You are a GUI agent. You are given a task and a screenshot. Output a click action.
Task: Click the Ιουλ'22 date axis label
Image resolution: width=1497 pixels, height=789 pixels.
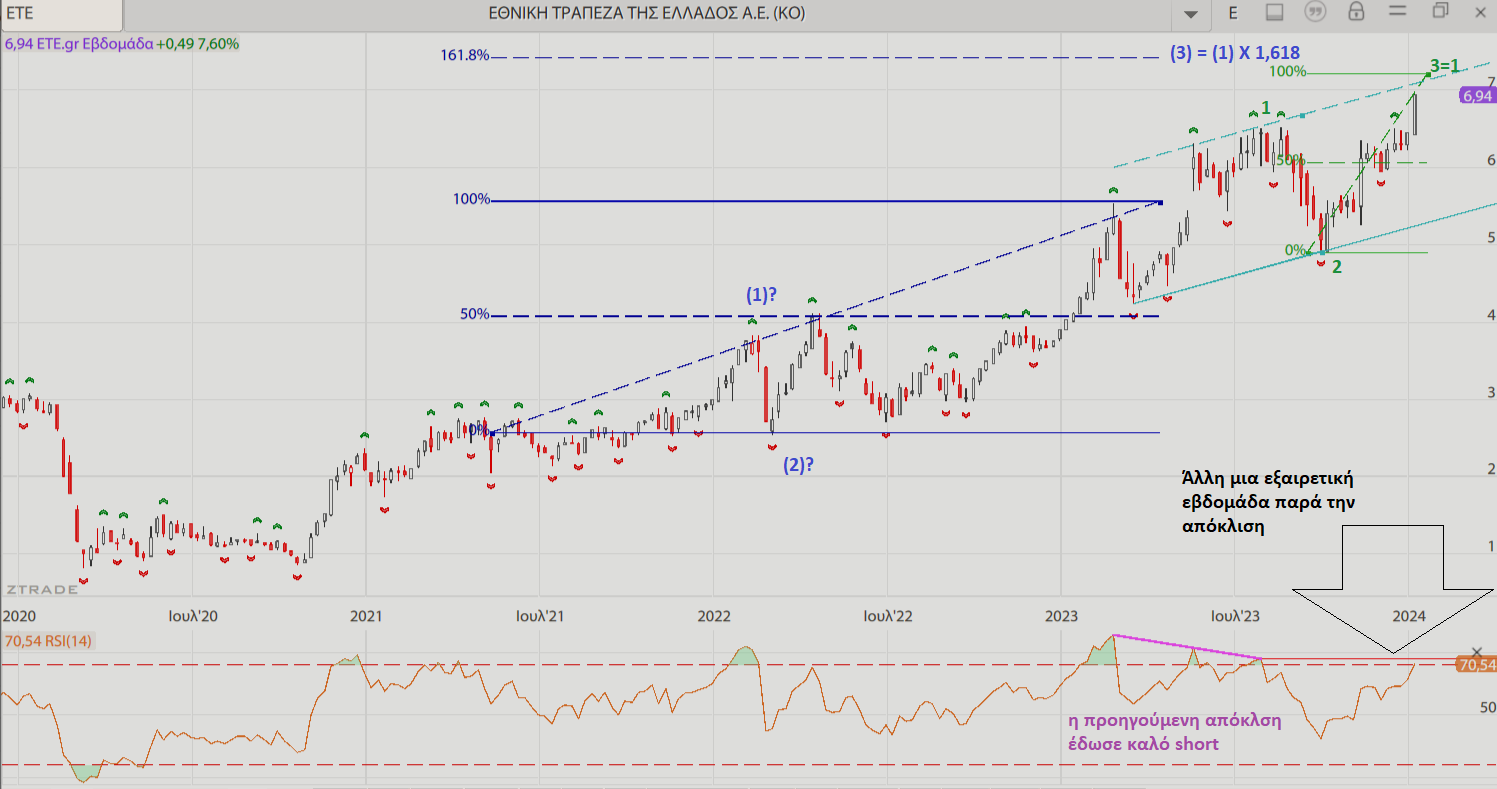coord(887,616)
